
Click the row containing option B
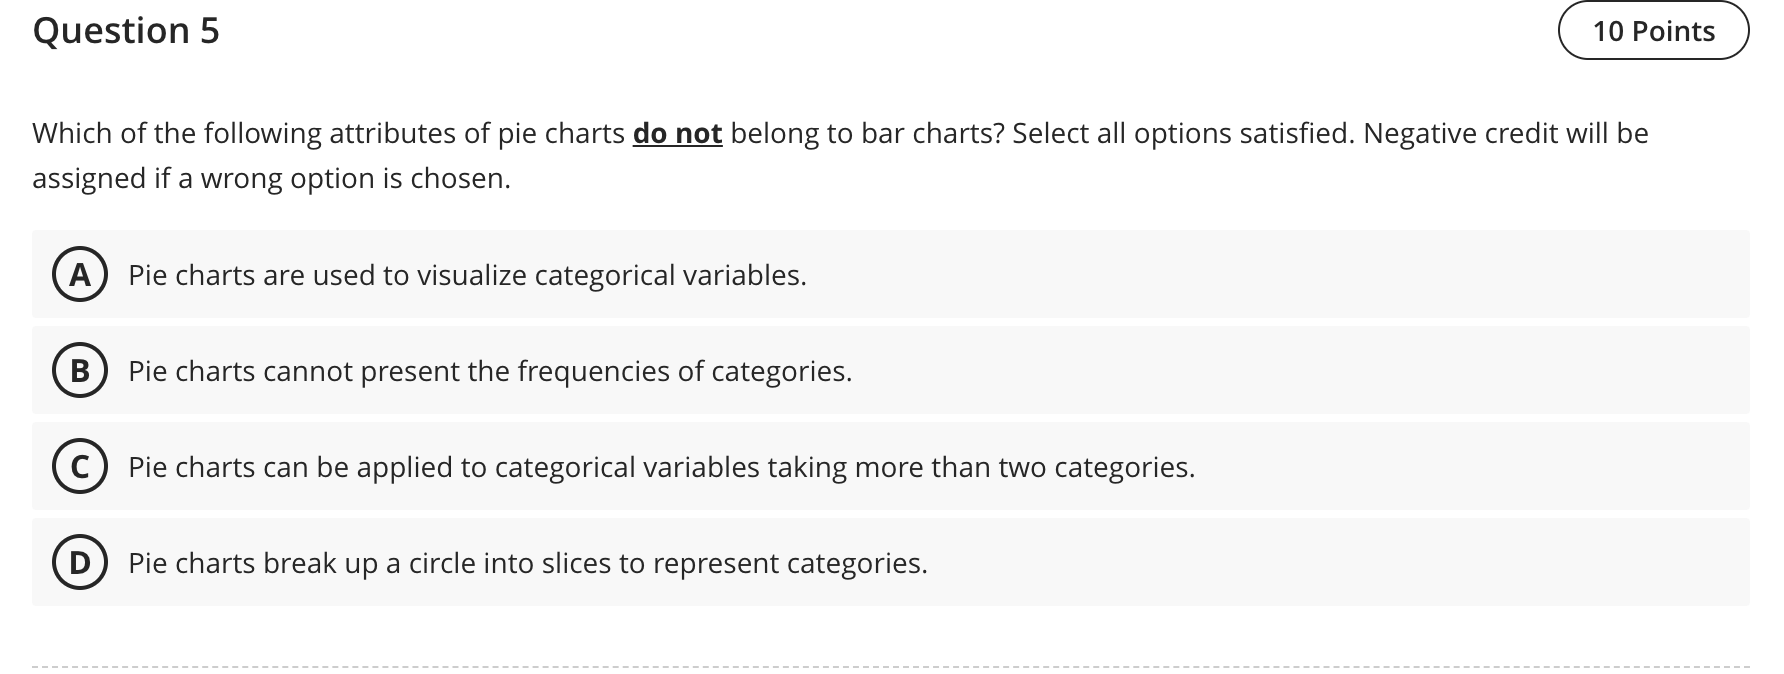pyautogui.click(x=892, y=371)
